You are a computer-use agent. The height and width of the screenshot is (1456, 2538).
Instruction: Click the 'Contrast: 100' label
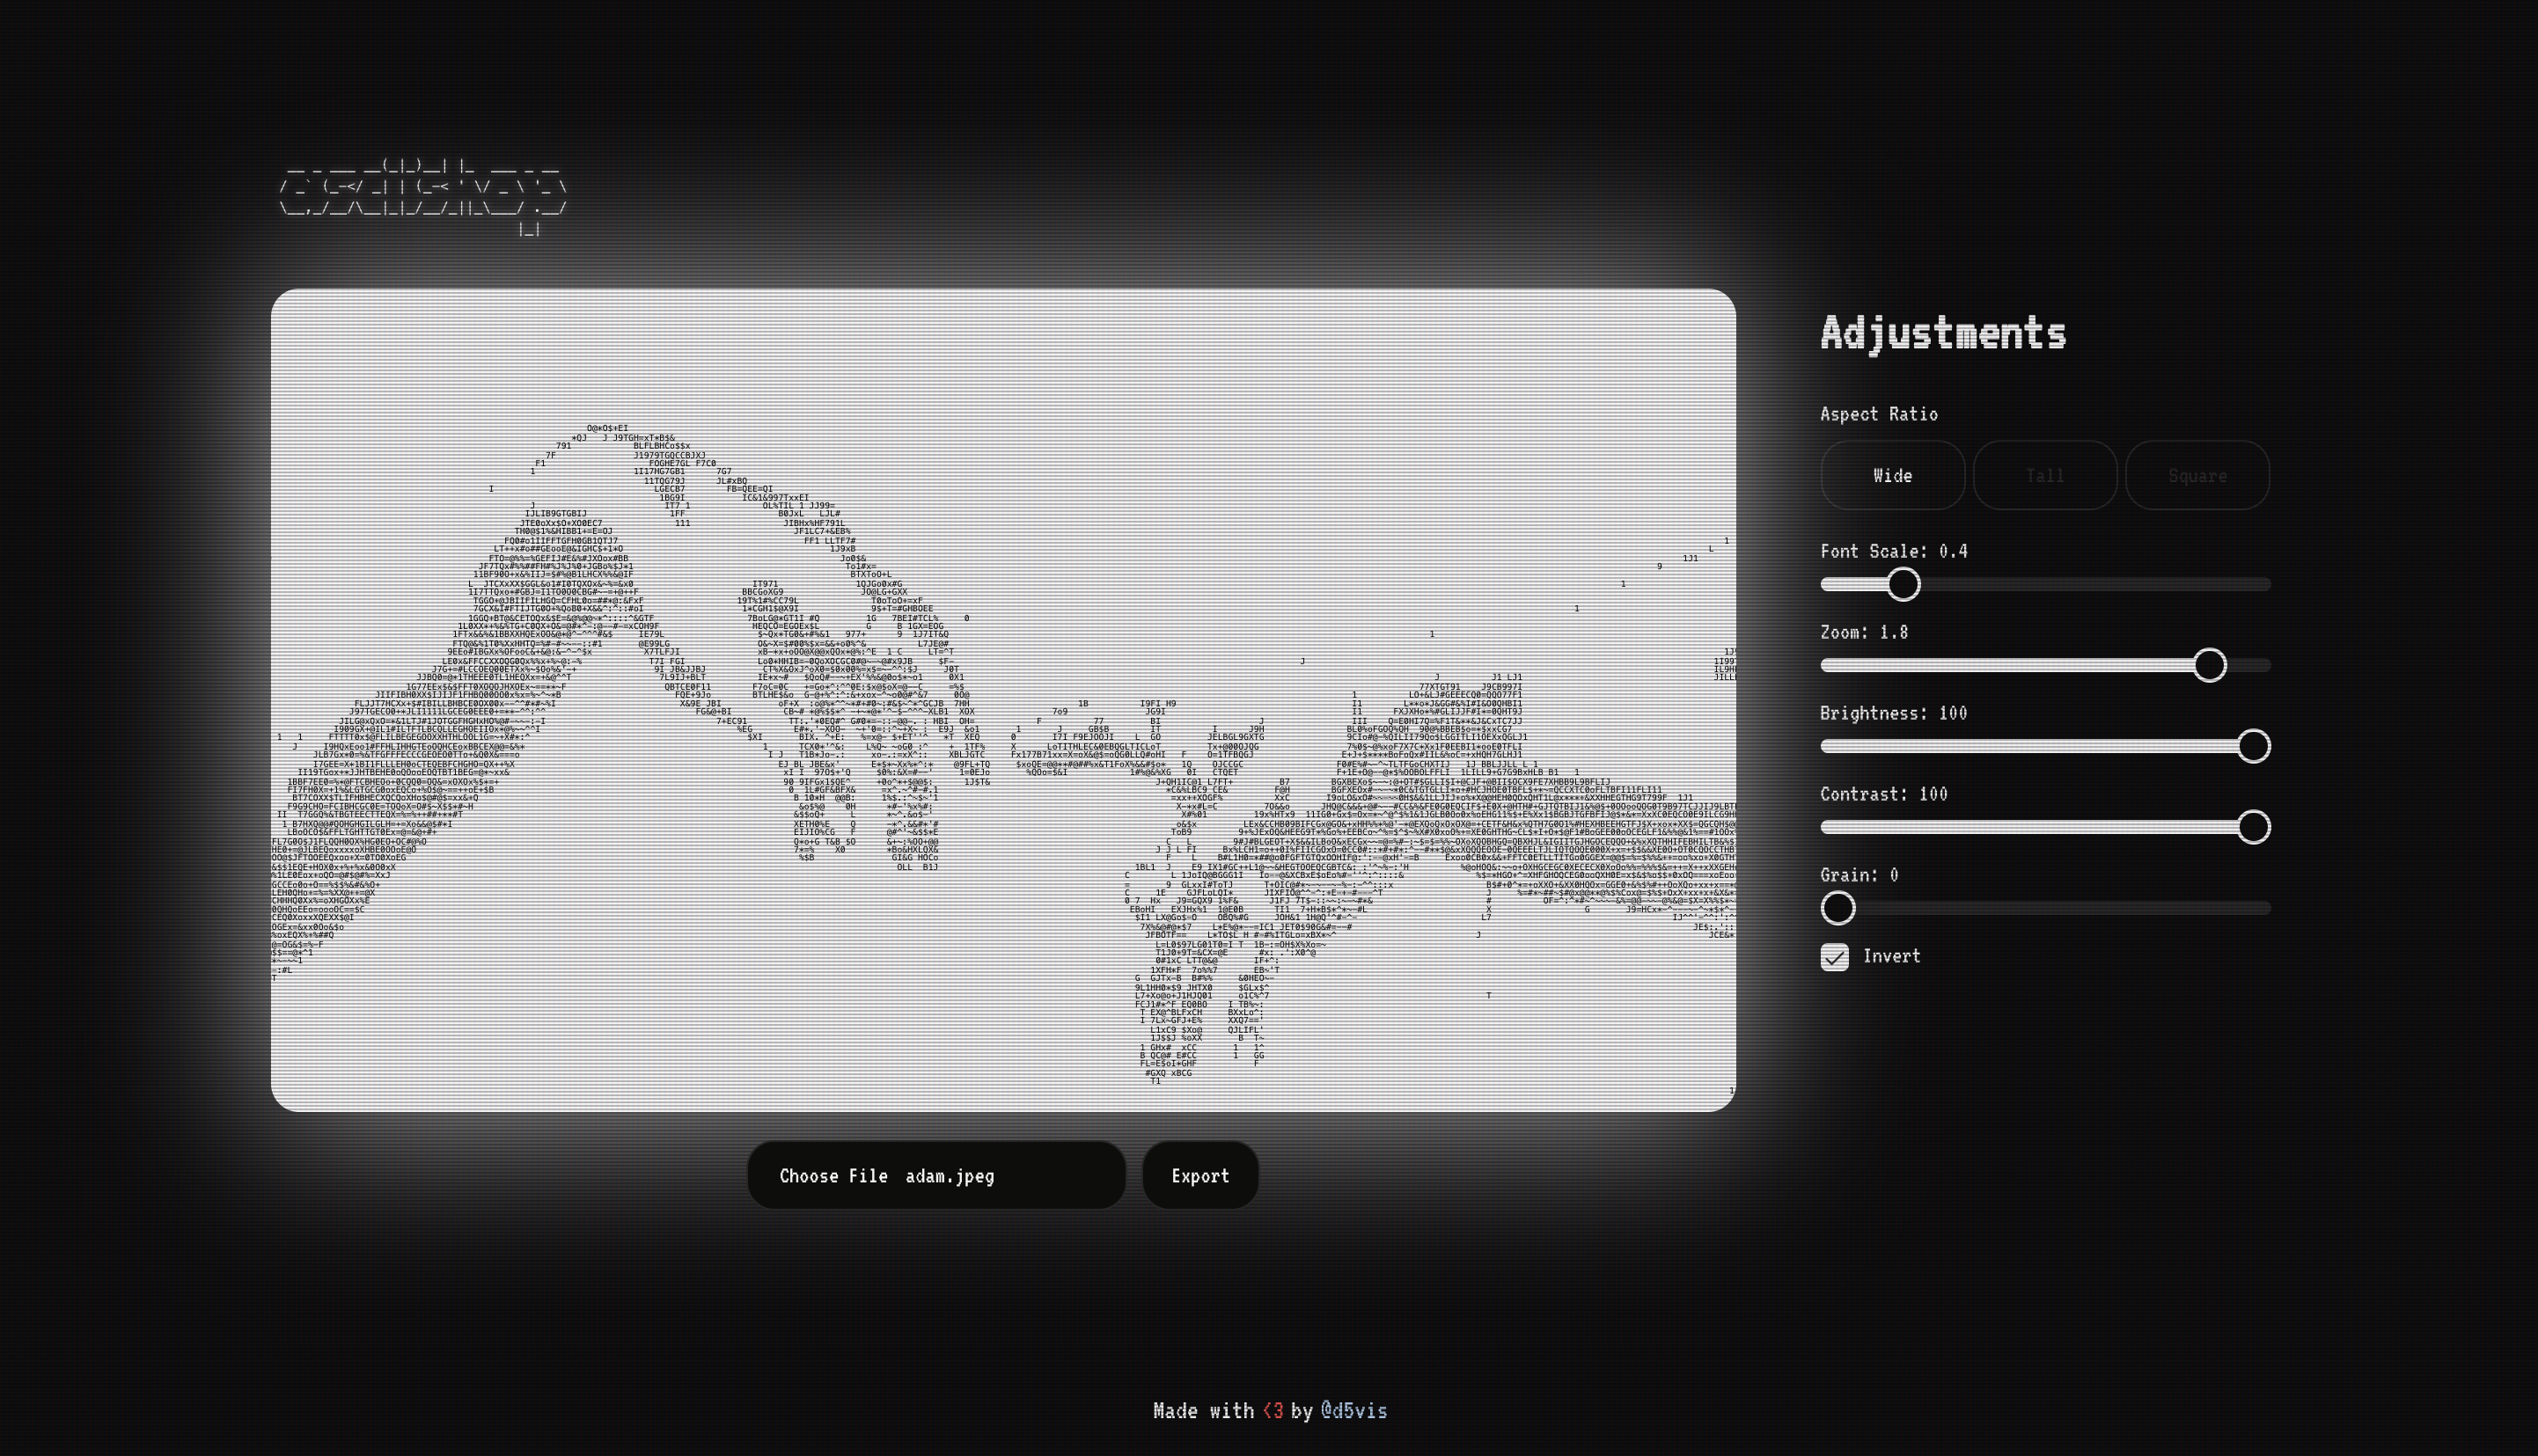click(1884, 794)
